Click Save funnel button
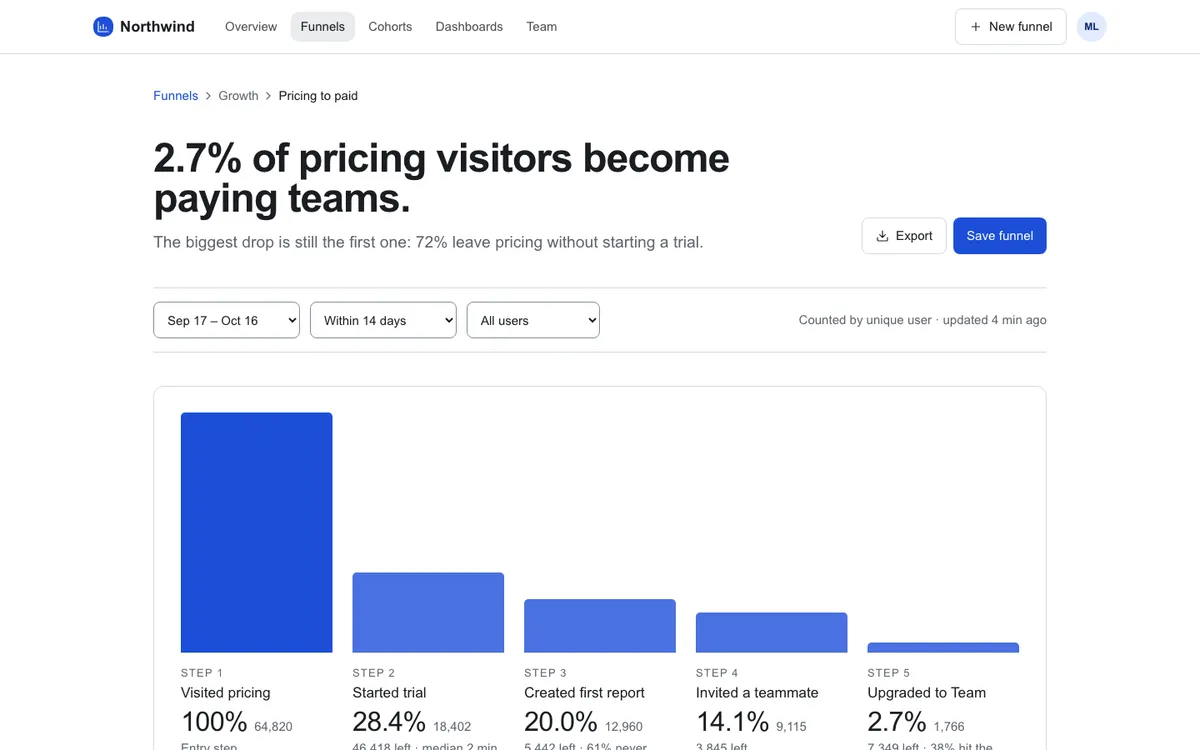Screen dimensions: 1200x750 [x=1000, y=236]
